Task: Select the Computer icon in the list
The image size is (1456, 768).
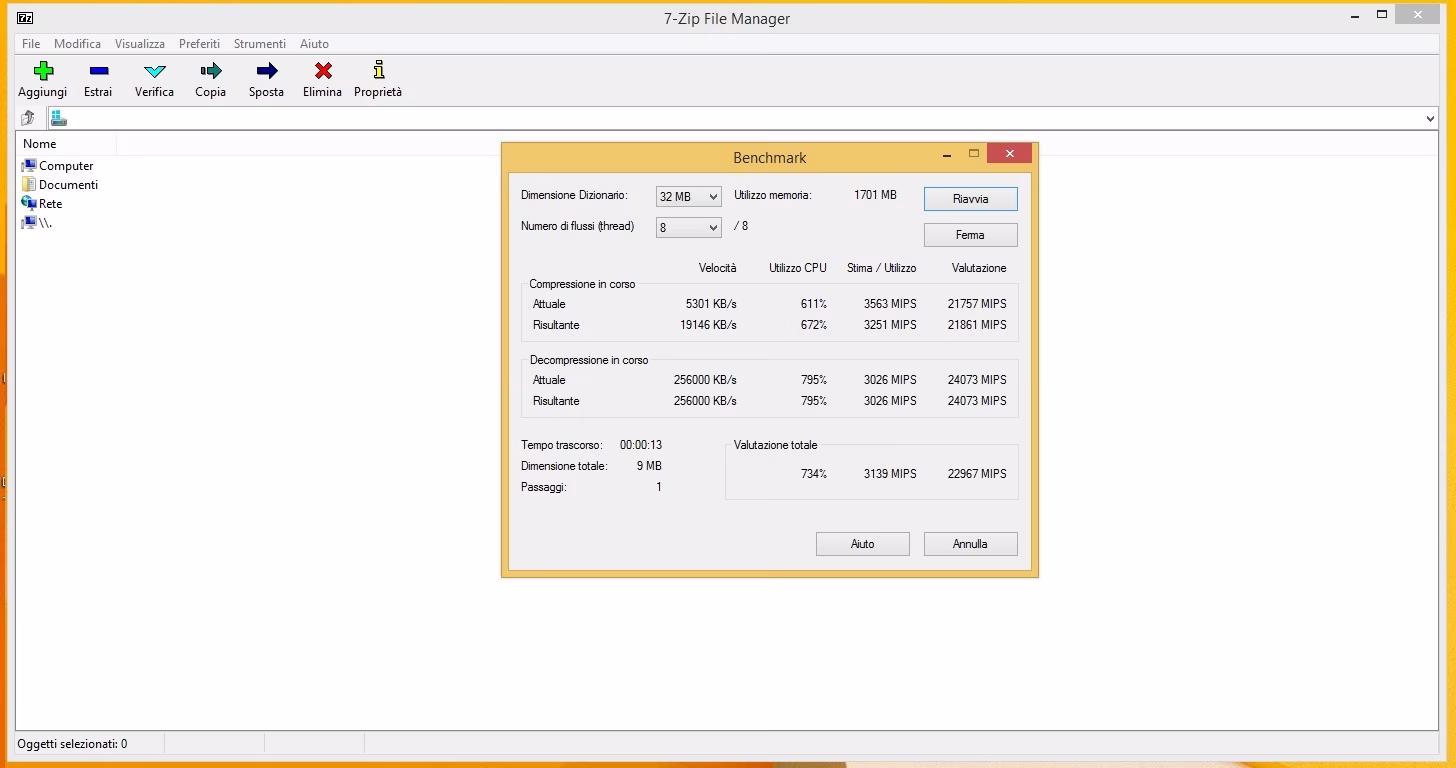Action: (29, 165)
